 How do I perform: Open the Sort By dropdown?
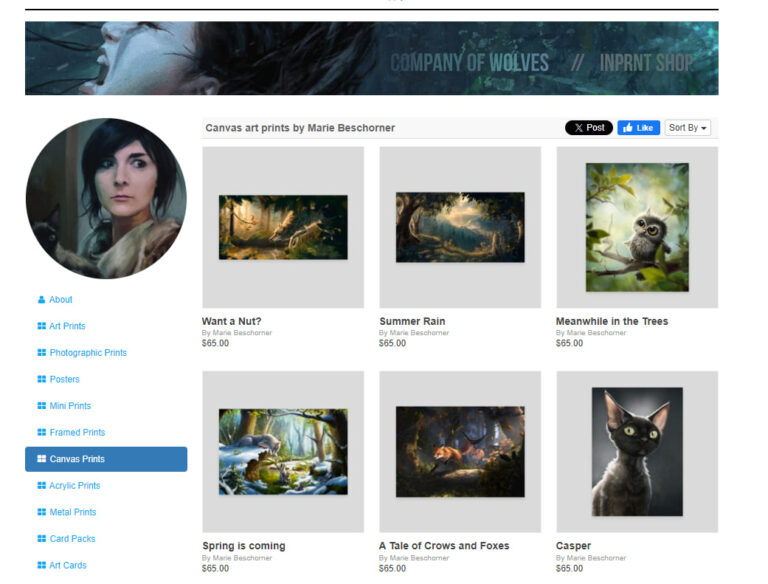pos(687,128)
